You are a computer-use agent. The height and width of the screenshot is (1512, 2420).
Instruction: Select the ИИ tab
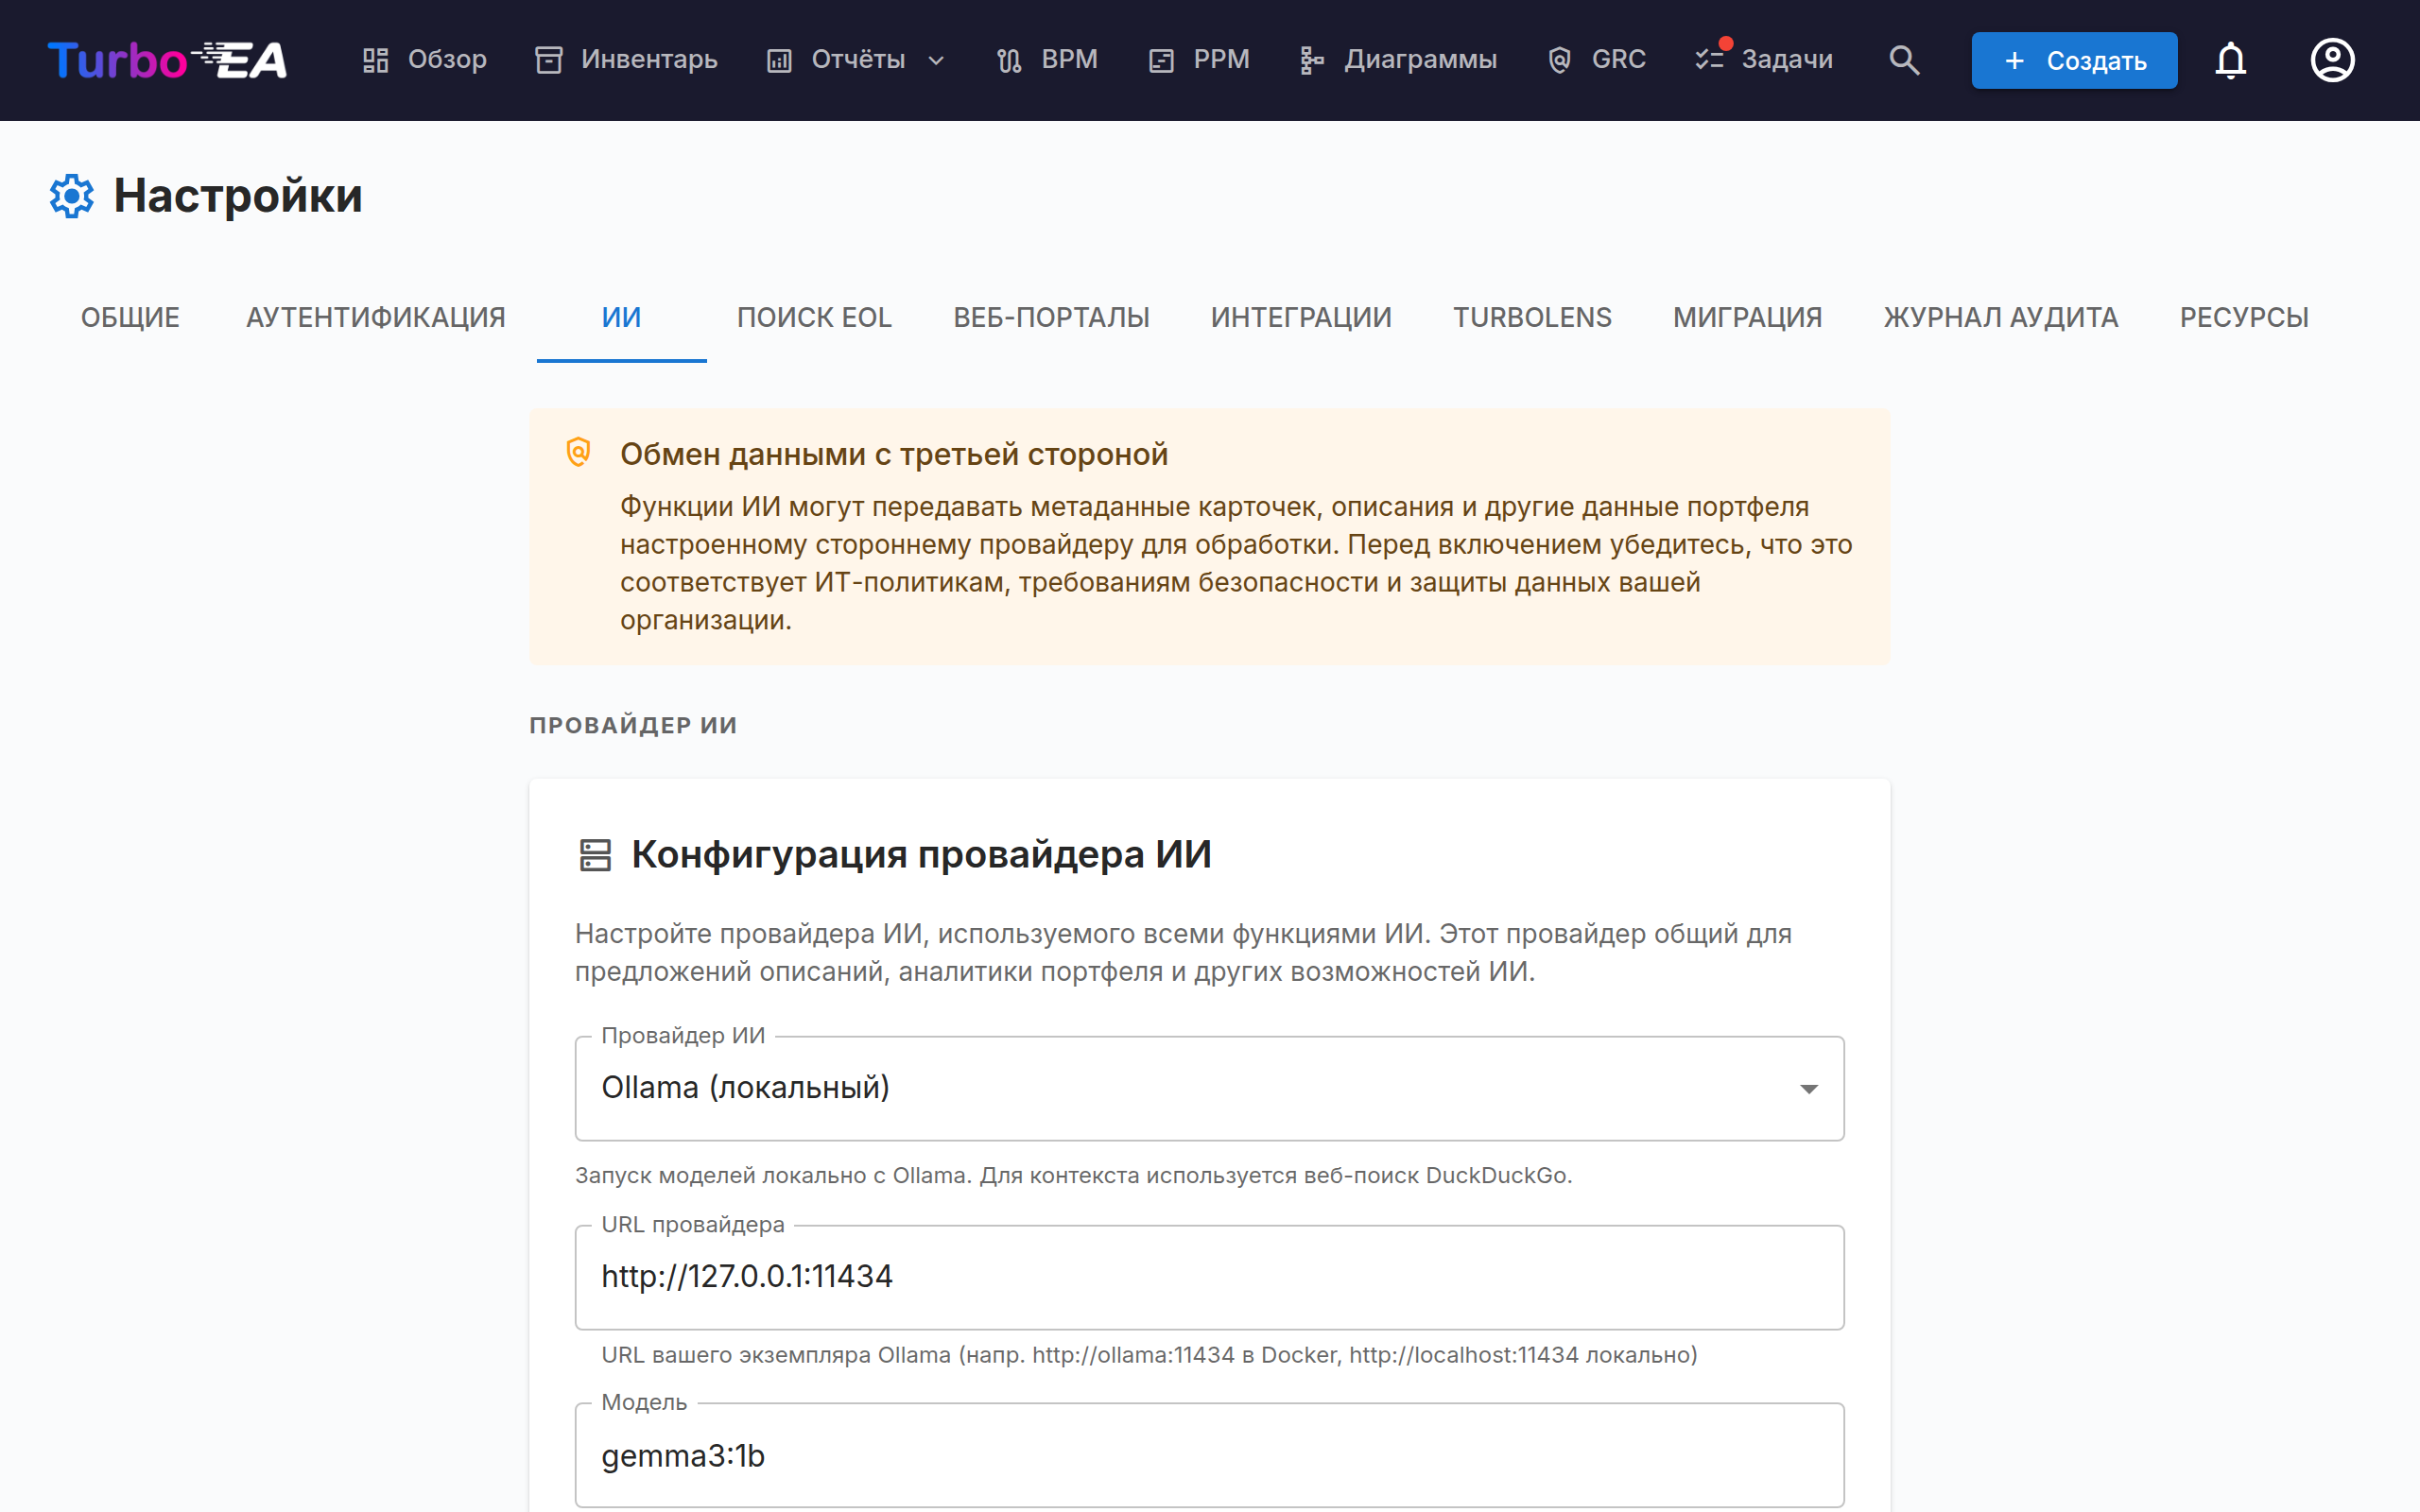pos(621,318)
